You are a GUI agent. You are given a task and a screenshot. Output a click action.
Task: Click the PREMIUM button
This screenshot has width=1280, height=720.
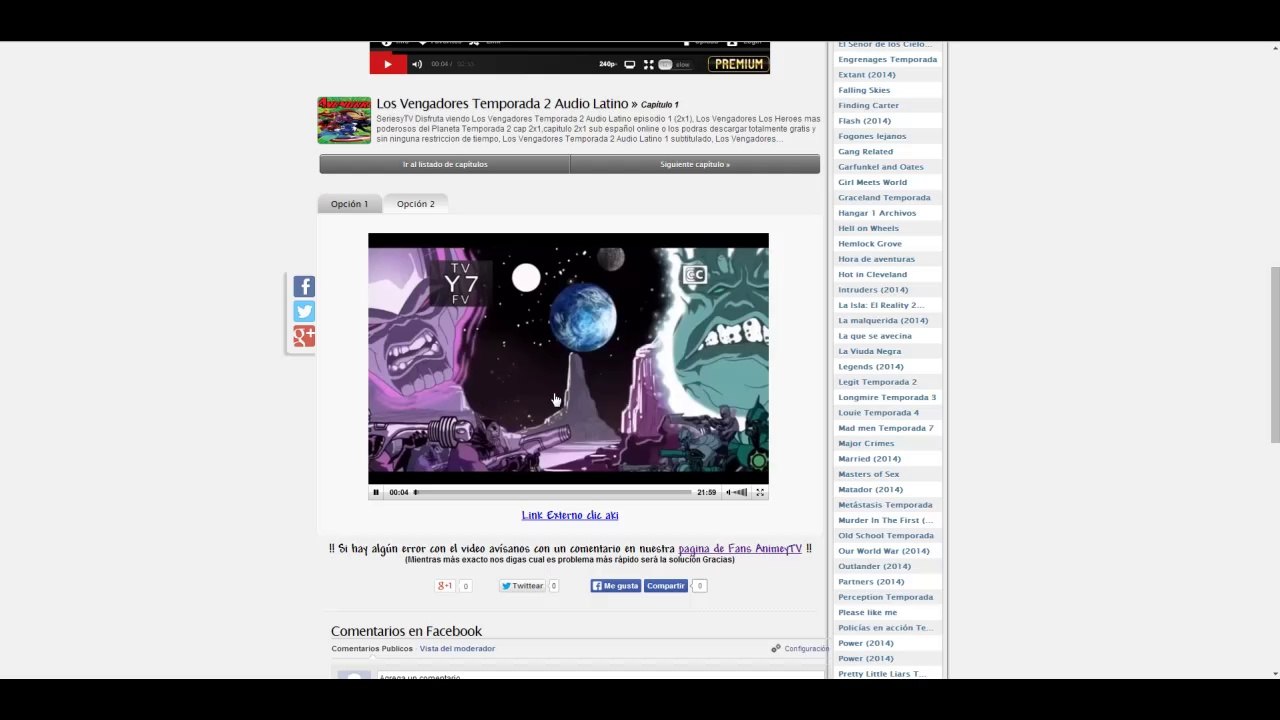(x=738, y=64)
